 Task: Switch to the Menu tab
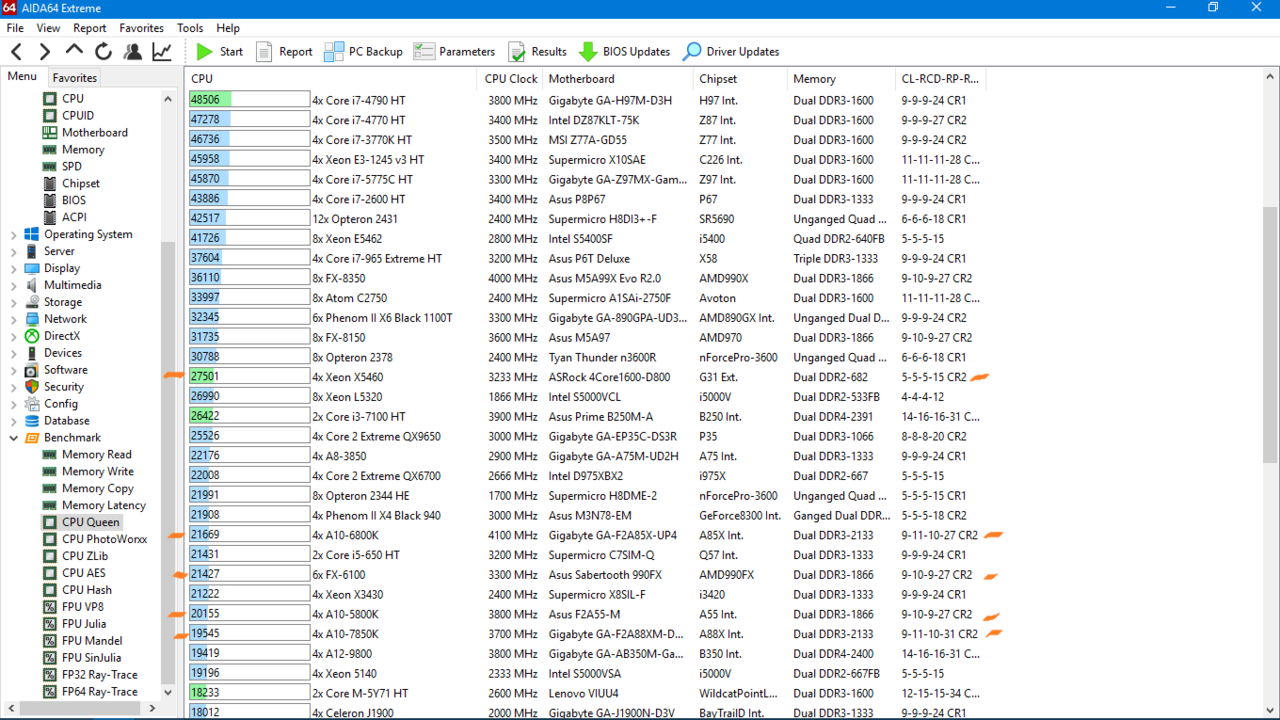pyautogui.click(x=22, y=77)
